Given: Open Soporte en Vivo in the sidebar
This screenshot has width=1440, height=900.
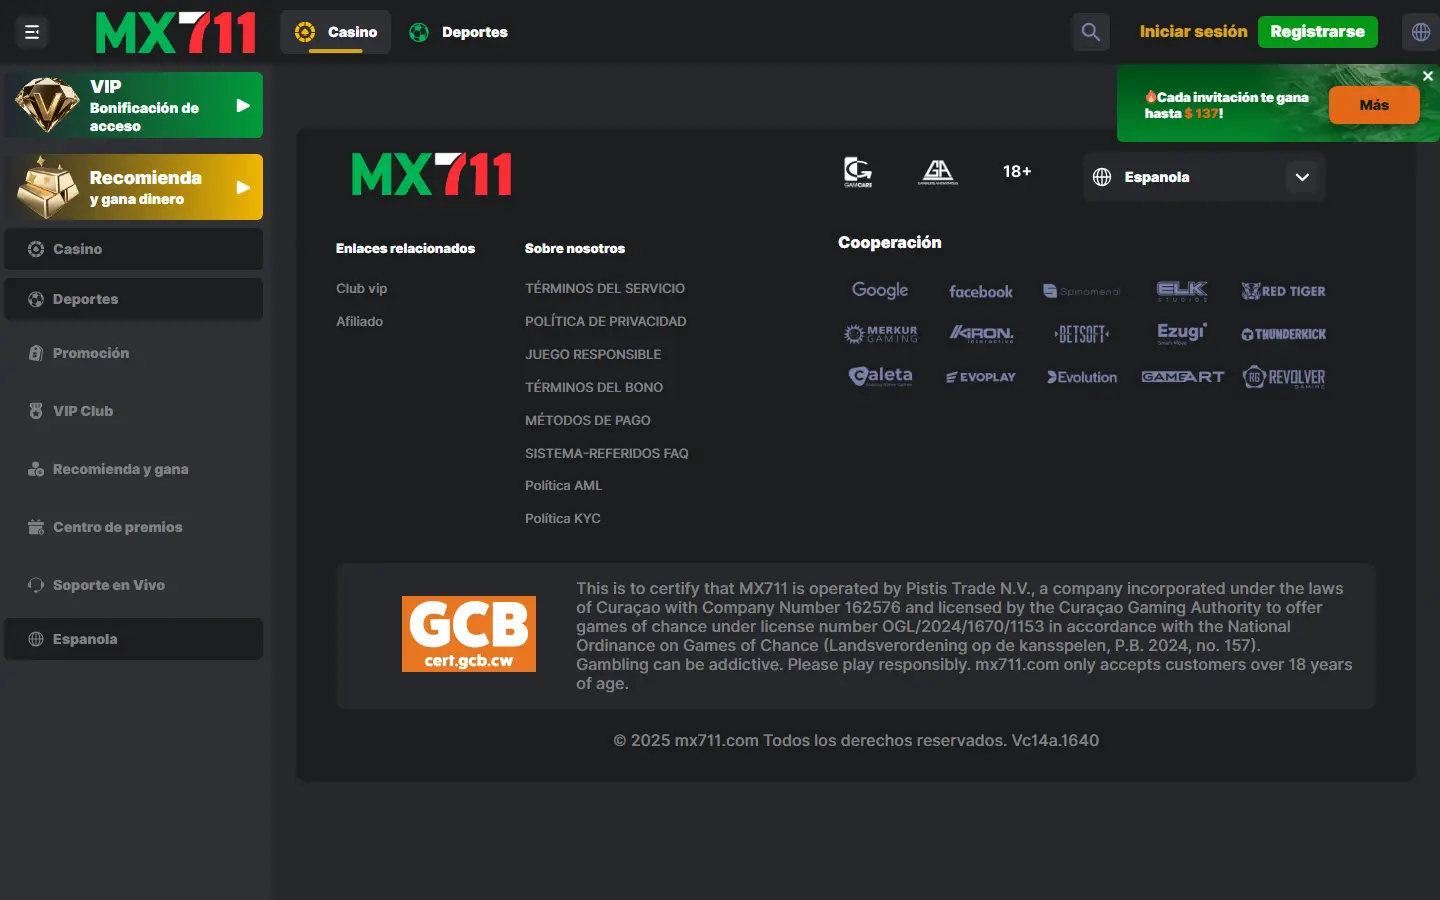Looking at the screenshot, I should pyautogui.click(x=133, y=585).
